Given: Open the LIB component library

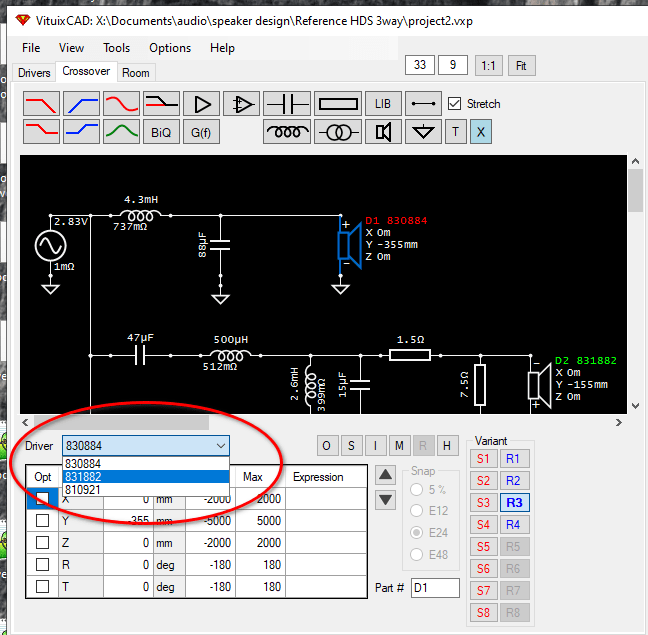Looking at the screenshot, I should [383, 104].
